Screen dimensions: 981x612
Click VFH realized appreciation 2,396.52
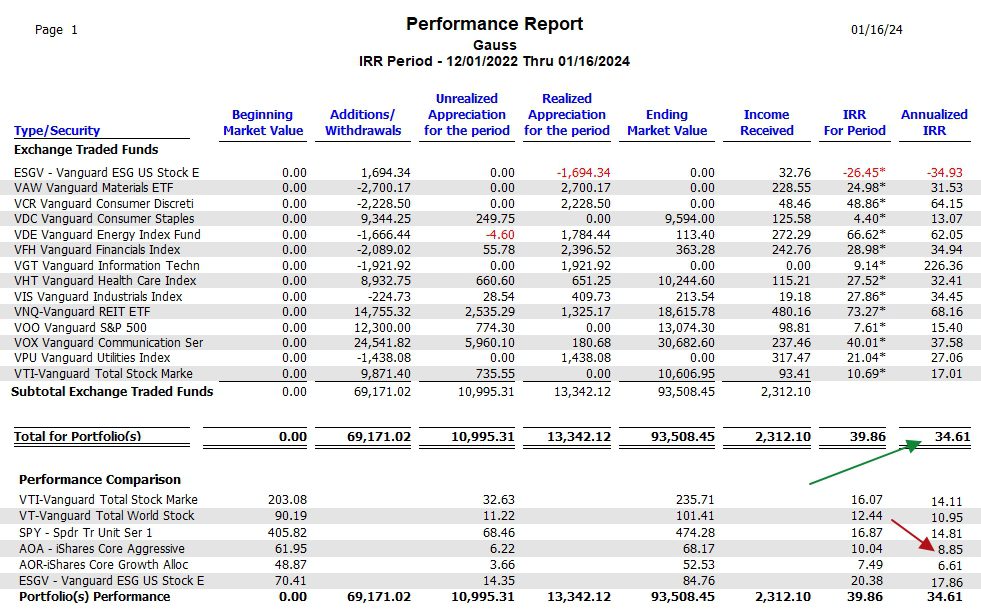coord(586,250)
